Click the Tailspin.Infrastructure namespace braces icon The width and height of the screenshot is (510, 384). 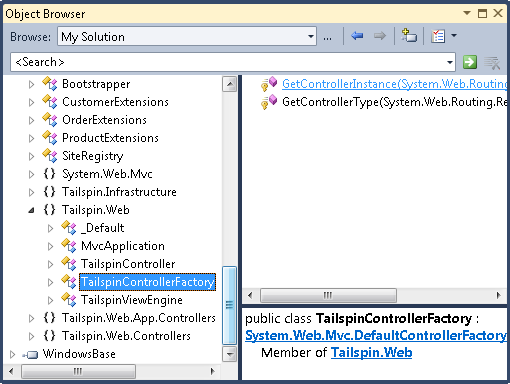click(49, 192)
